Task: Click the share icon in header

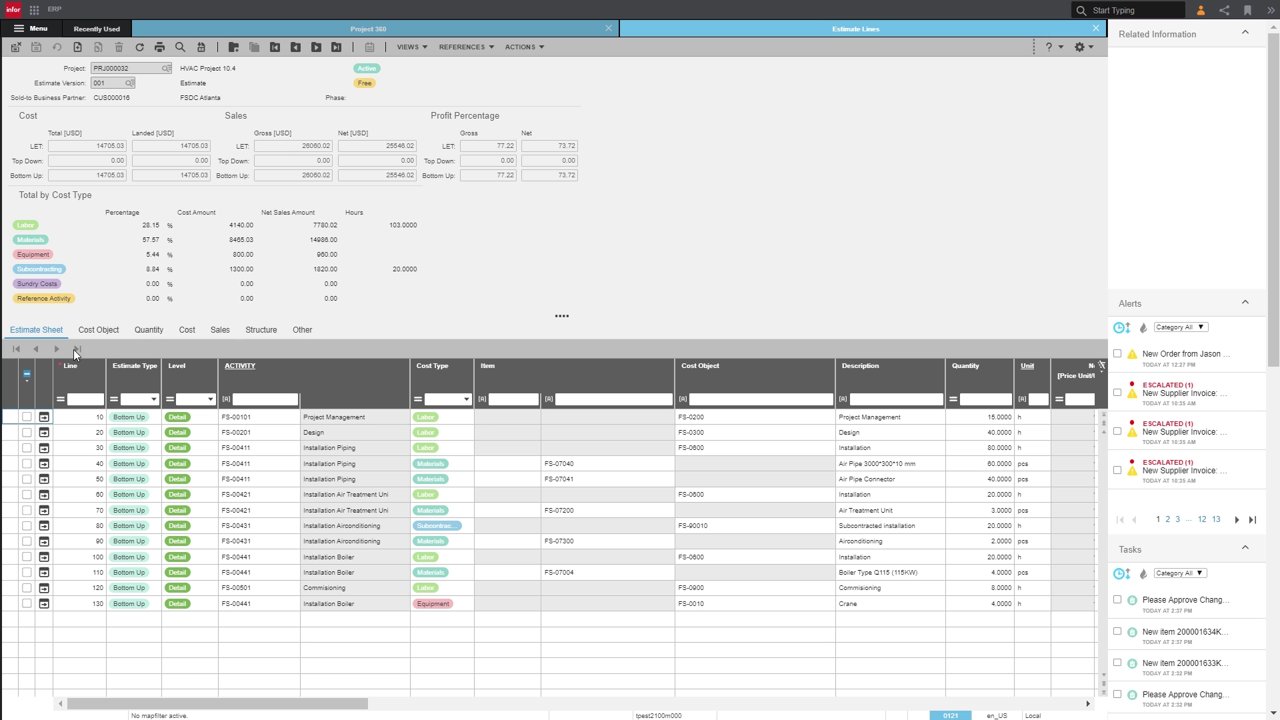Action: click(x=1225, y=10)
